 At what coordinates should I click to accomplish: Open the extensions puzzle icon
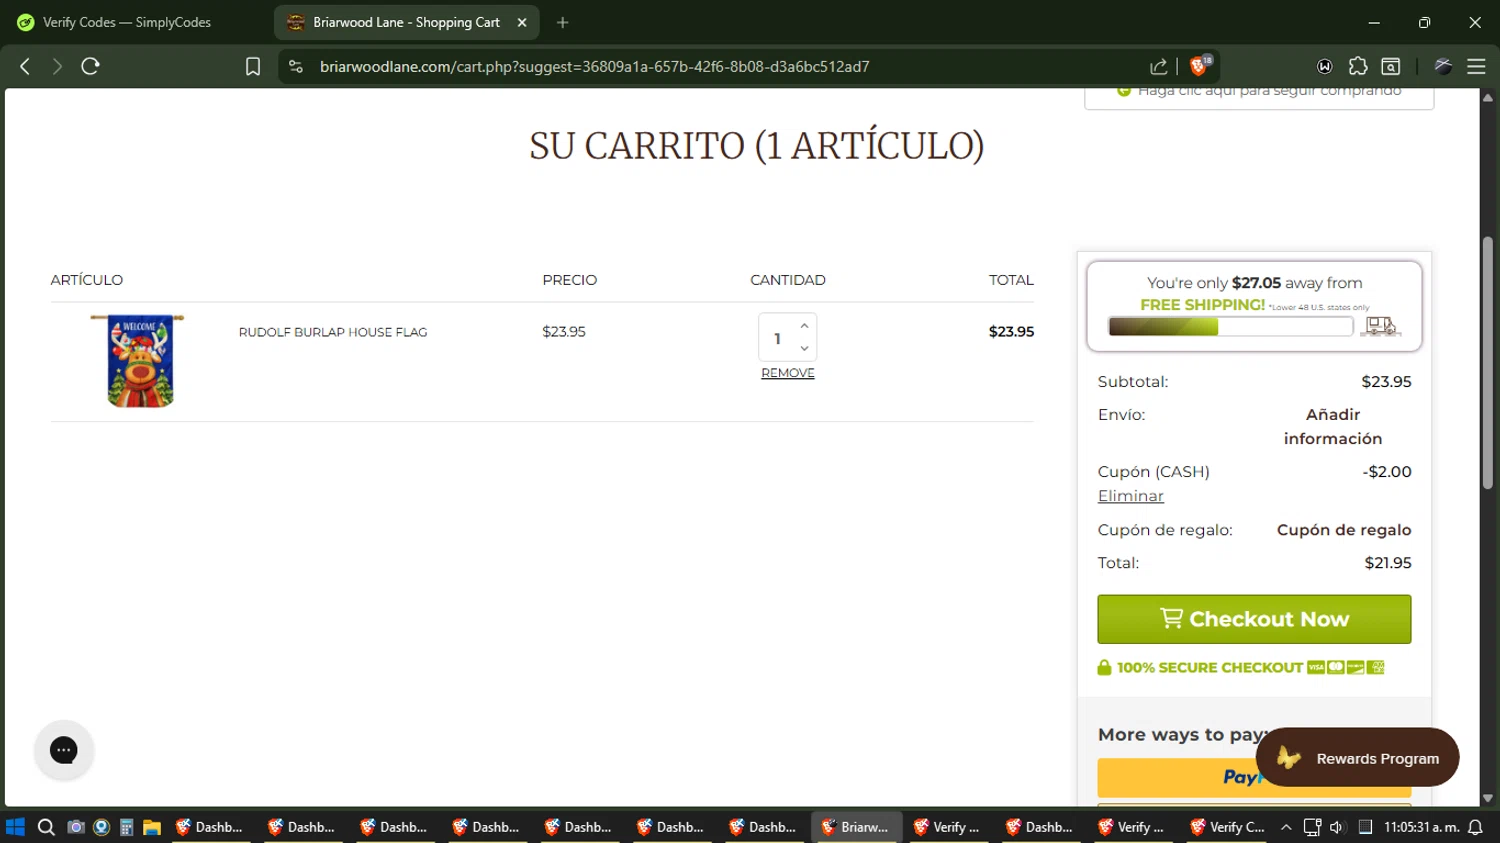(1358, 66)
